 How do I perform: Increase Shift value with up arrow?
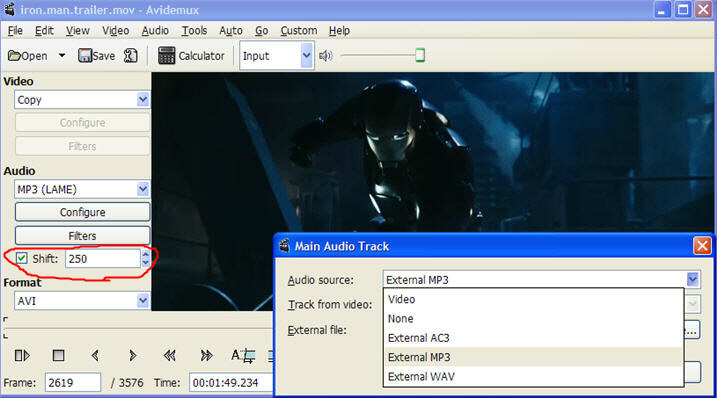[145, 254]
